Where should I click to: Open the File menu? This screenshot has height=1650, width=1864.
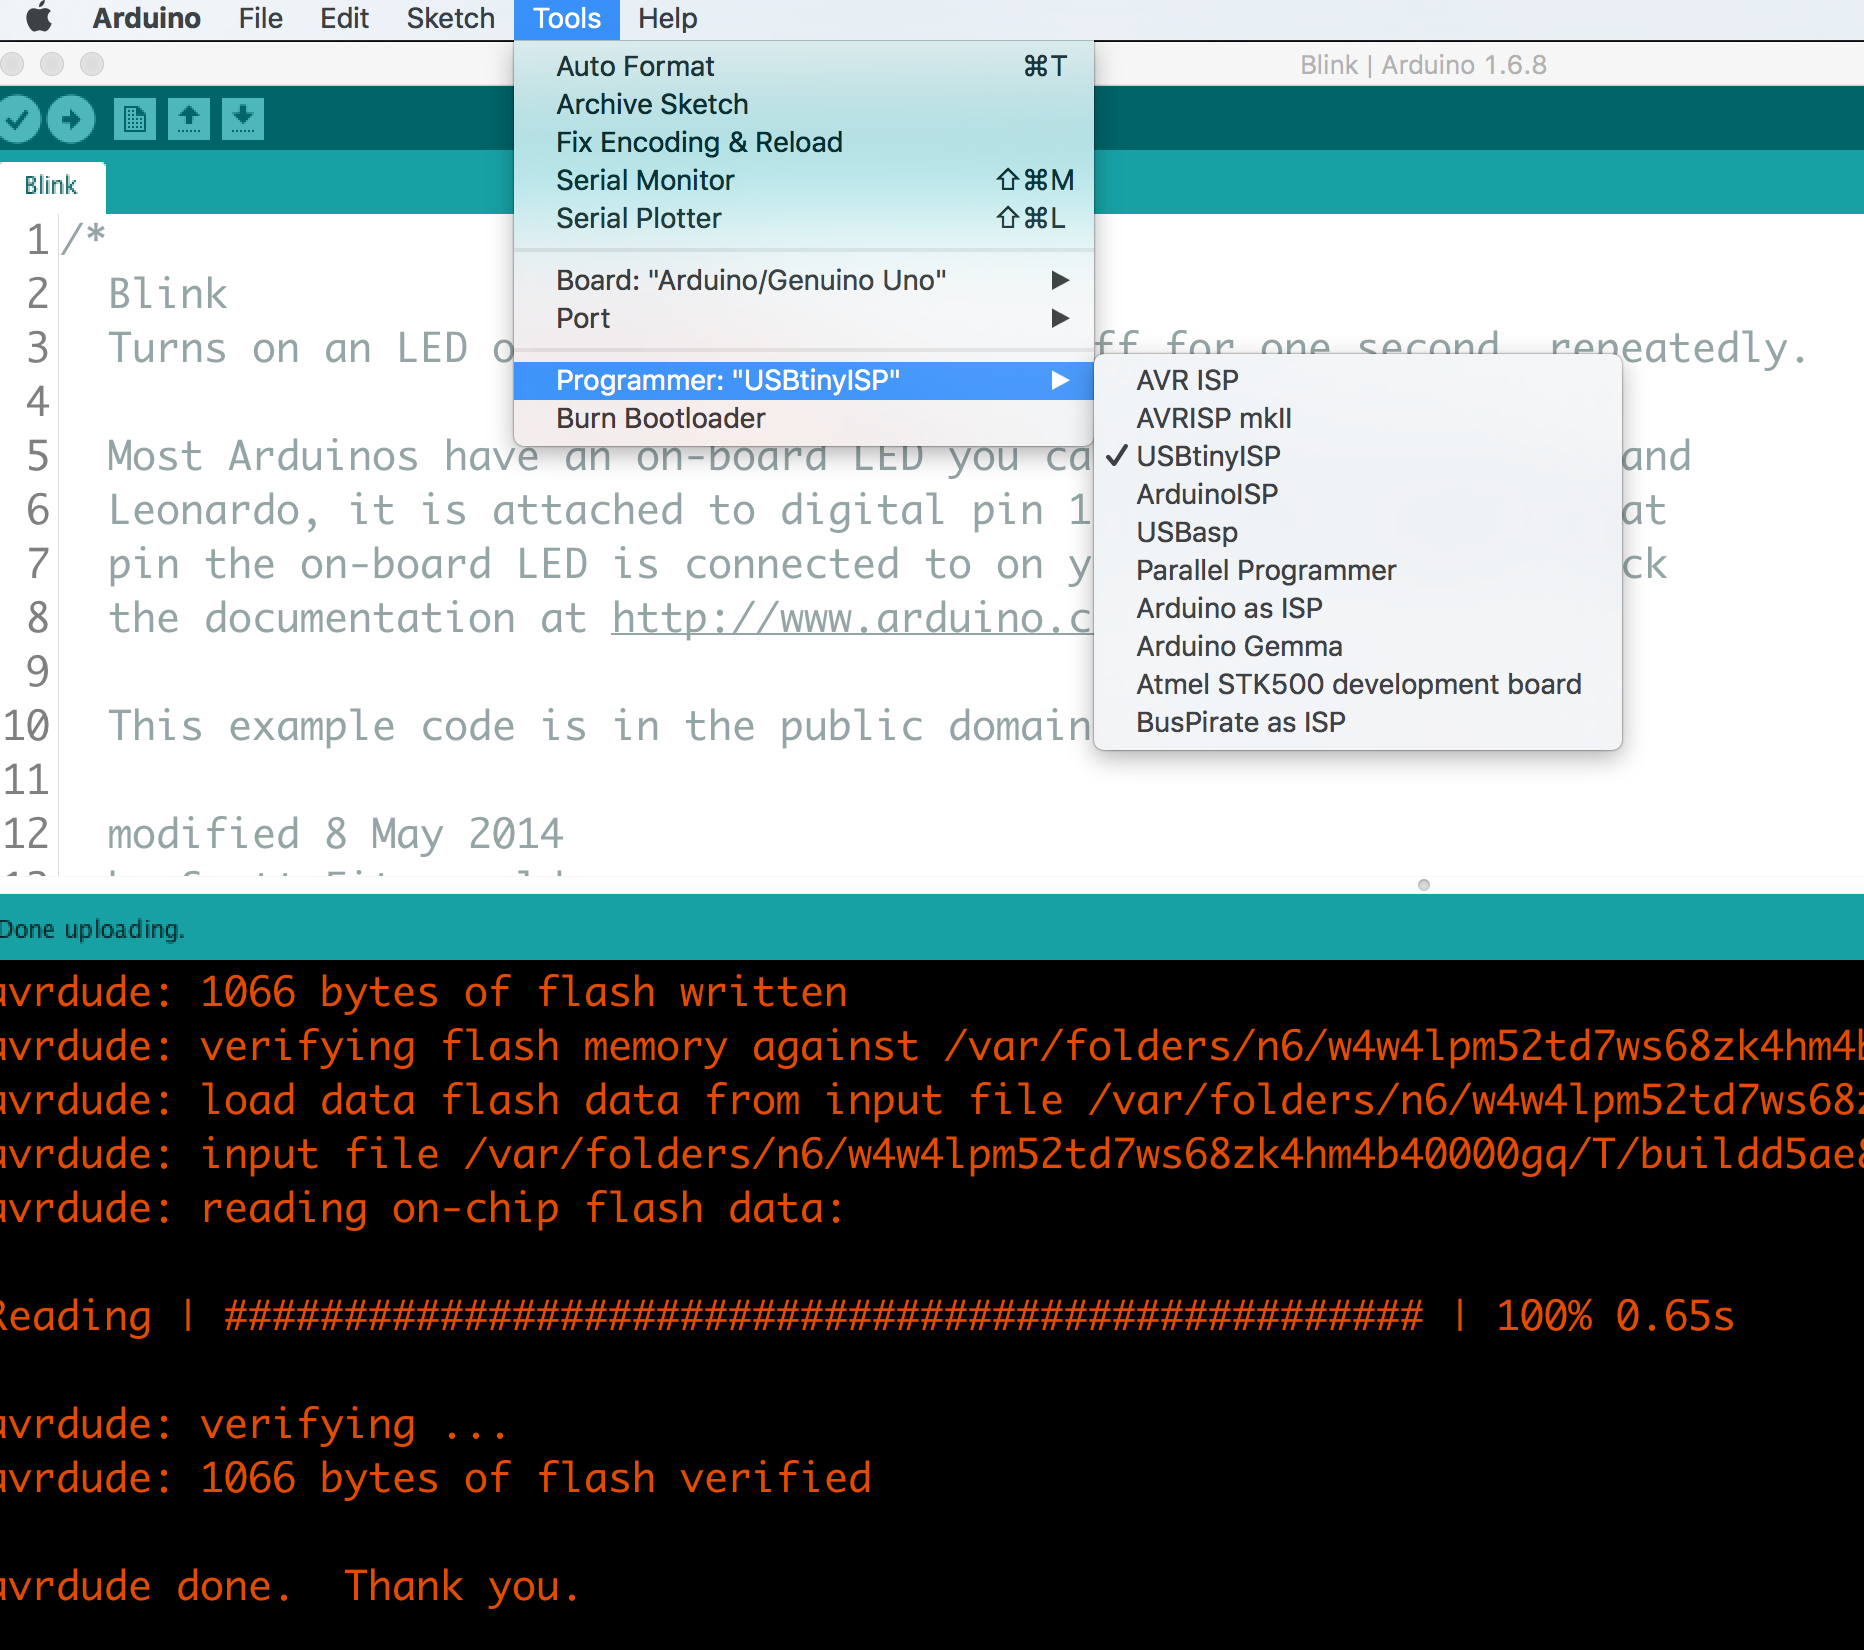pos(260,18)
